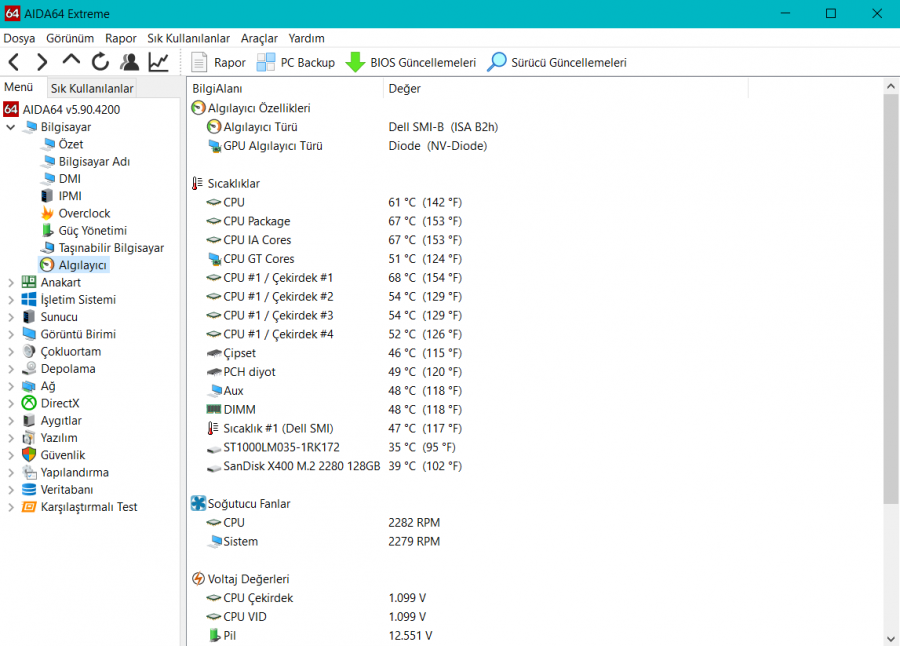Click the Veritabanı database icon
This screenshot has width=900, height=646.
[x=29, y=489]
